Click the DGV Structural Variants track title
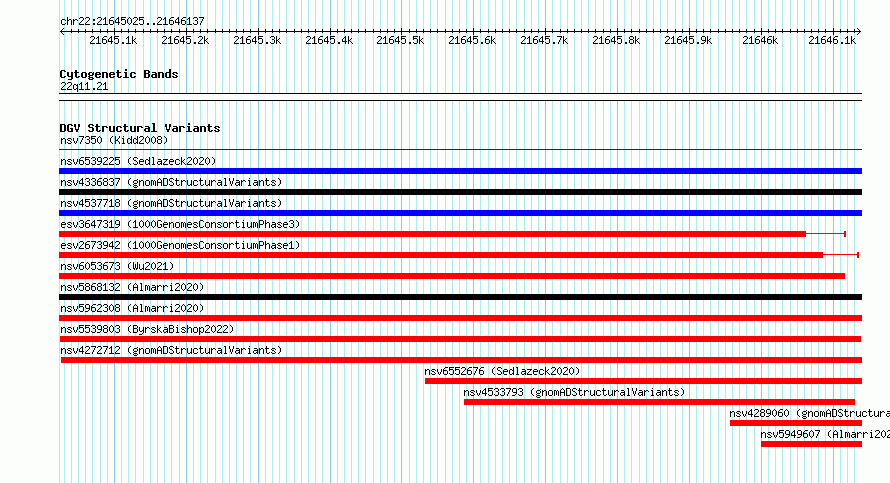This screenshot has width=890, height=483. click(x=140, y=128)
